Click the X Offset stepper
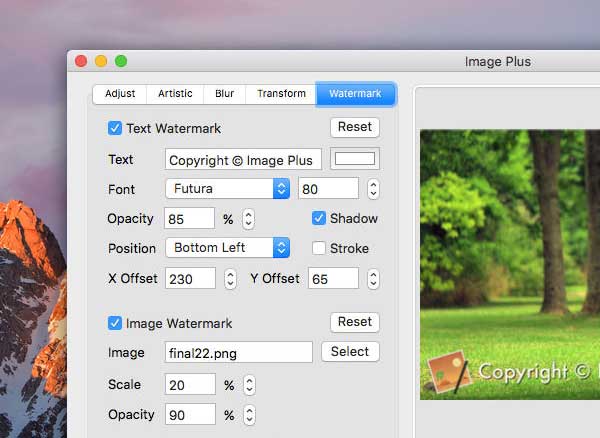The height and width of the screenshot is (438, 600). (x=230, y=279)
